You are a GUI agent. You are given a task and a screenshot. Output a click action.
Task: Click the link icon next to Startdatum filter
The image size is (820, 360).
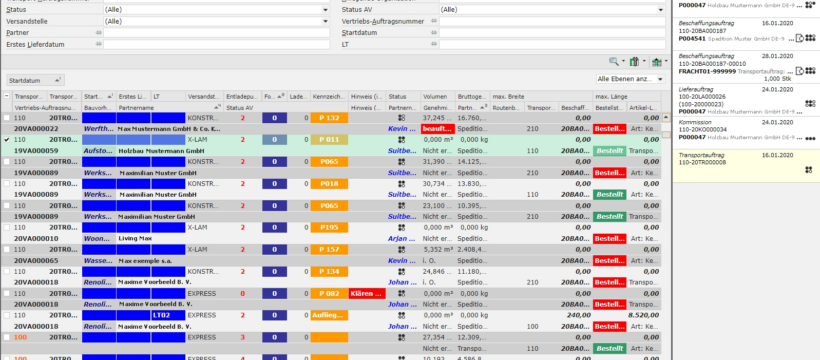434,32
